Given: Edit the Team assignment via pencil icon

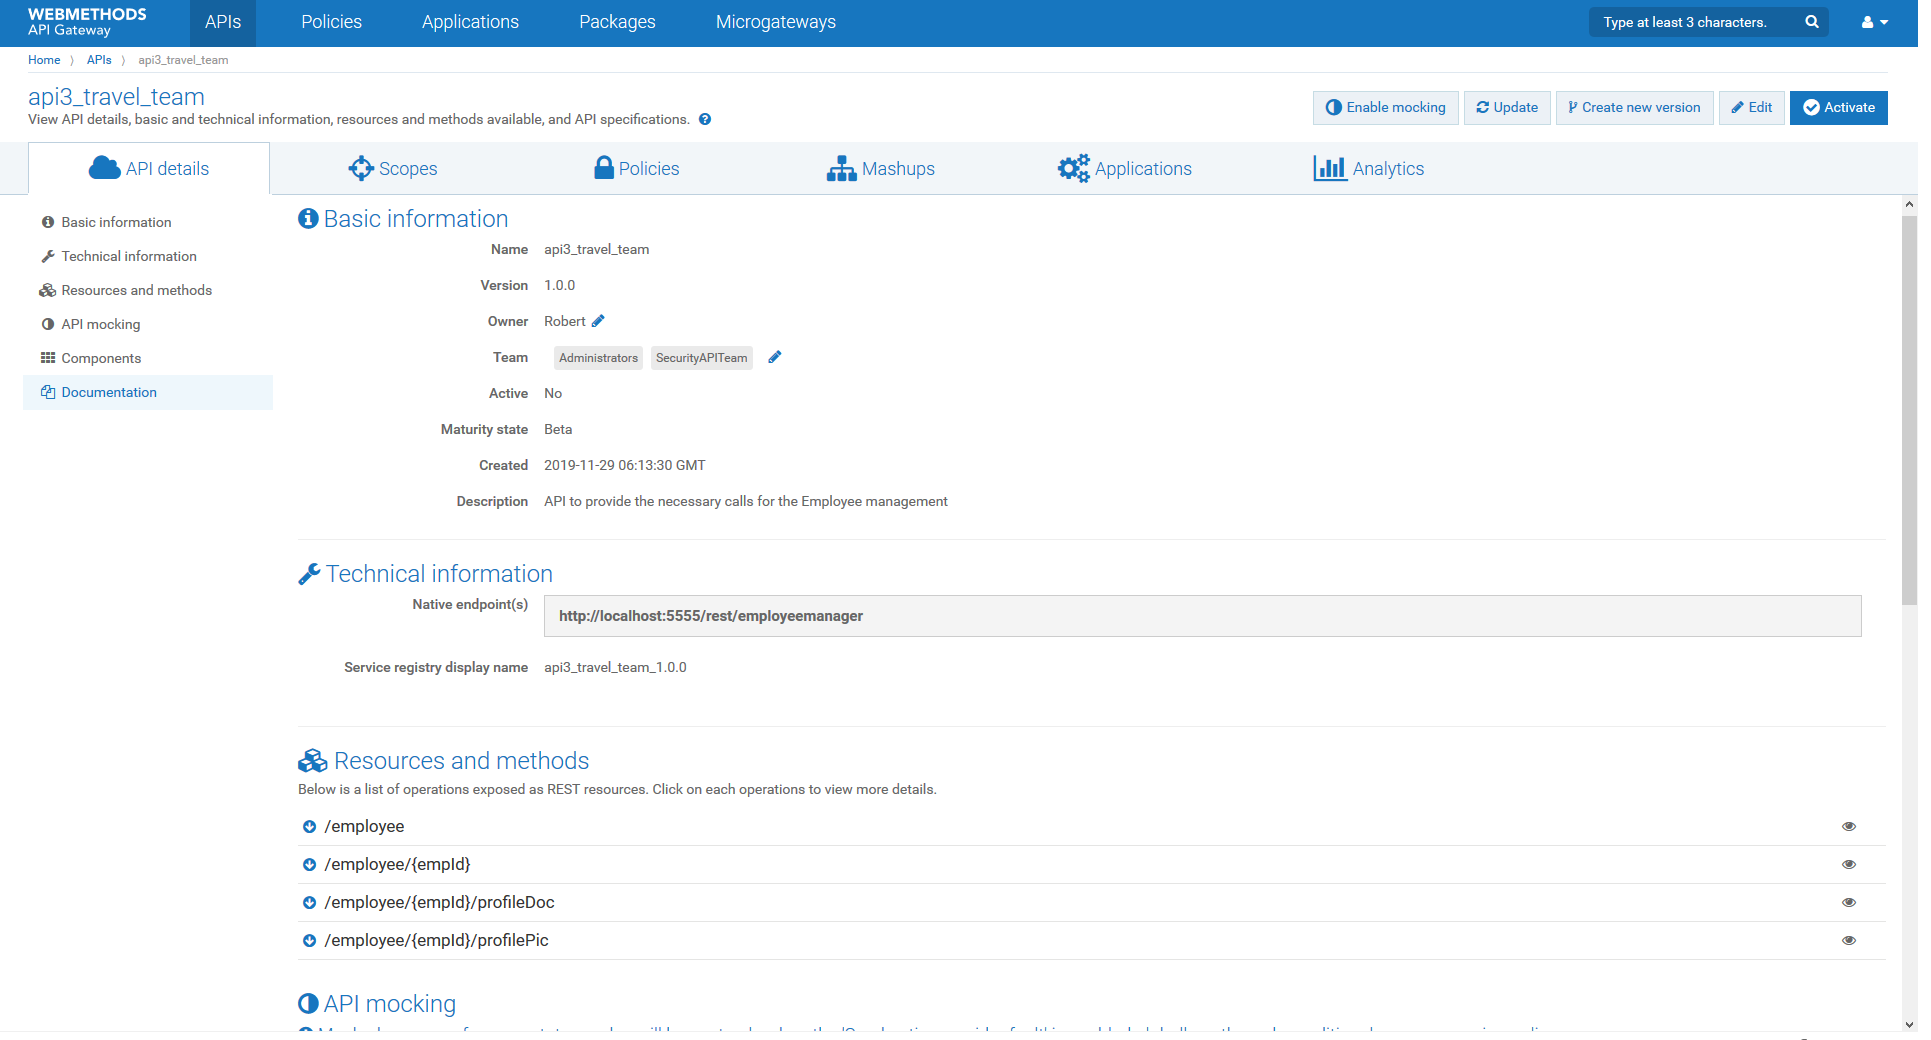Looking at the screenshot, I should (775, 356).
